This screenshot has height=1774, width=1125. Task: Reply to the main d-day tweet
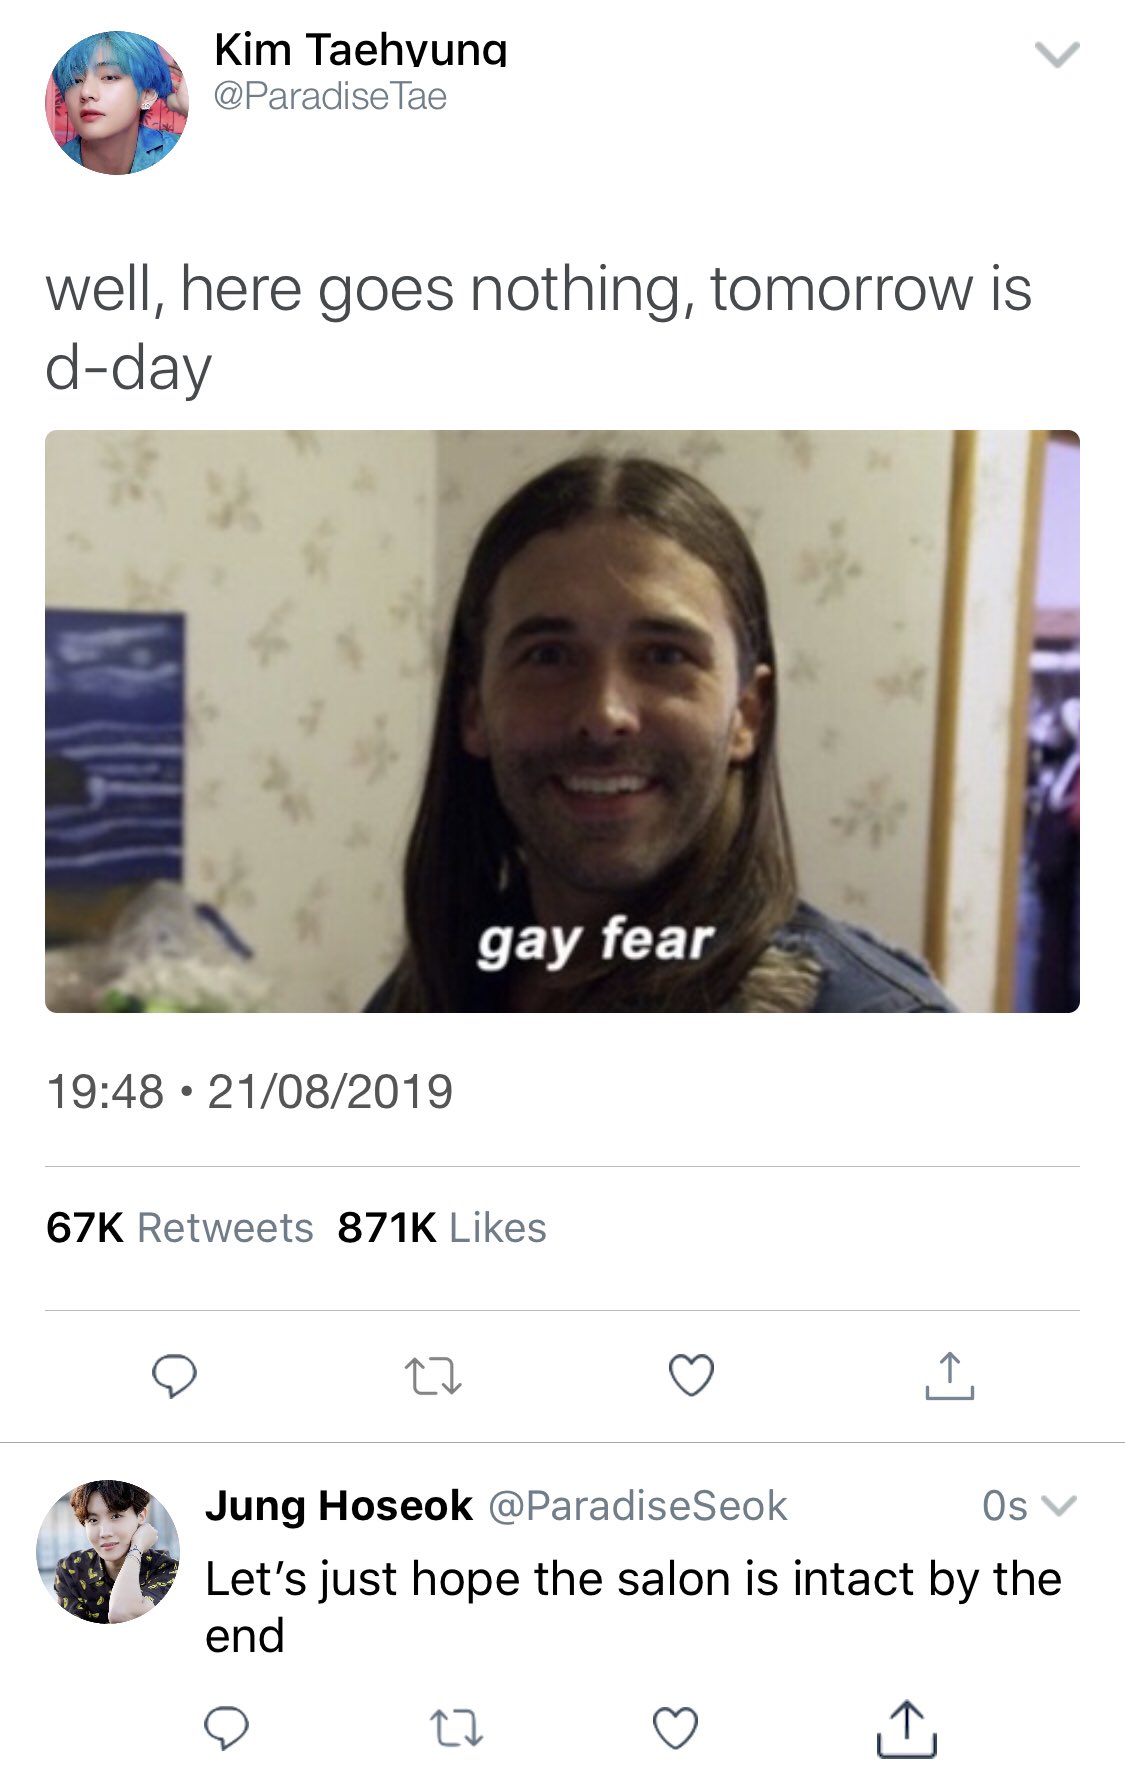click(x=174, y=1375)
